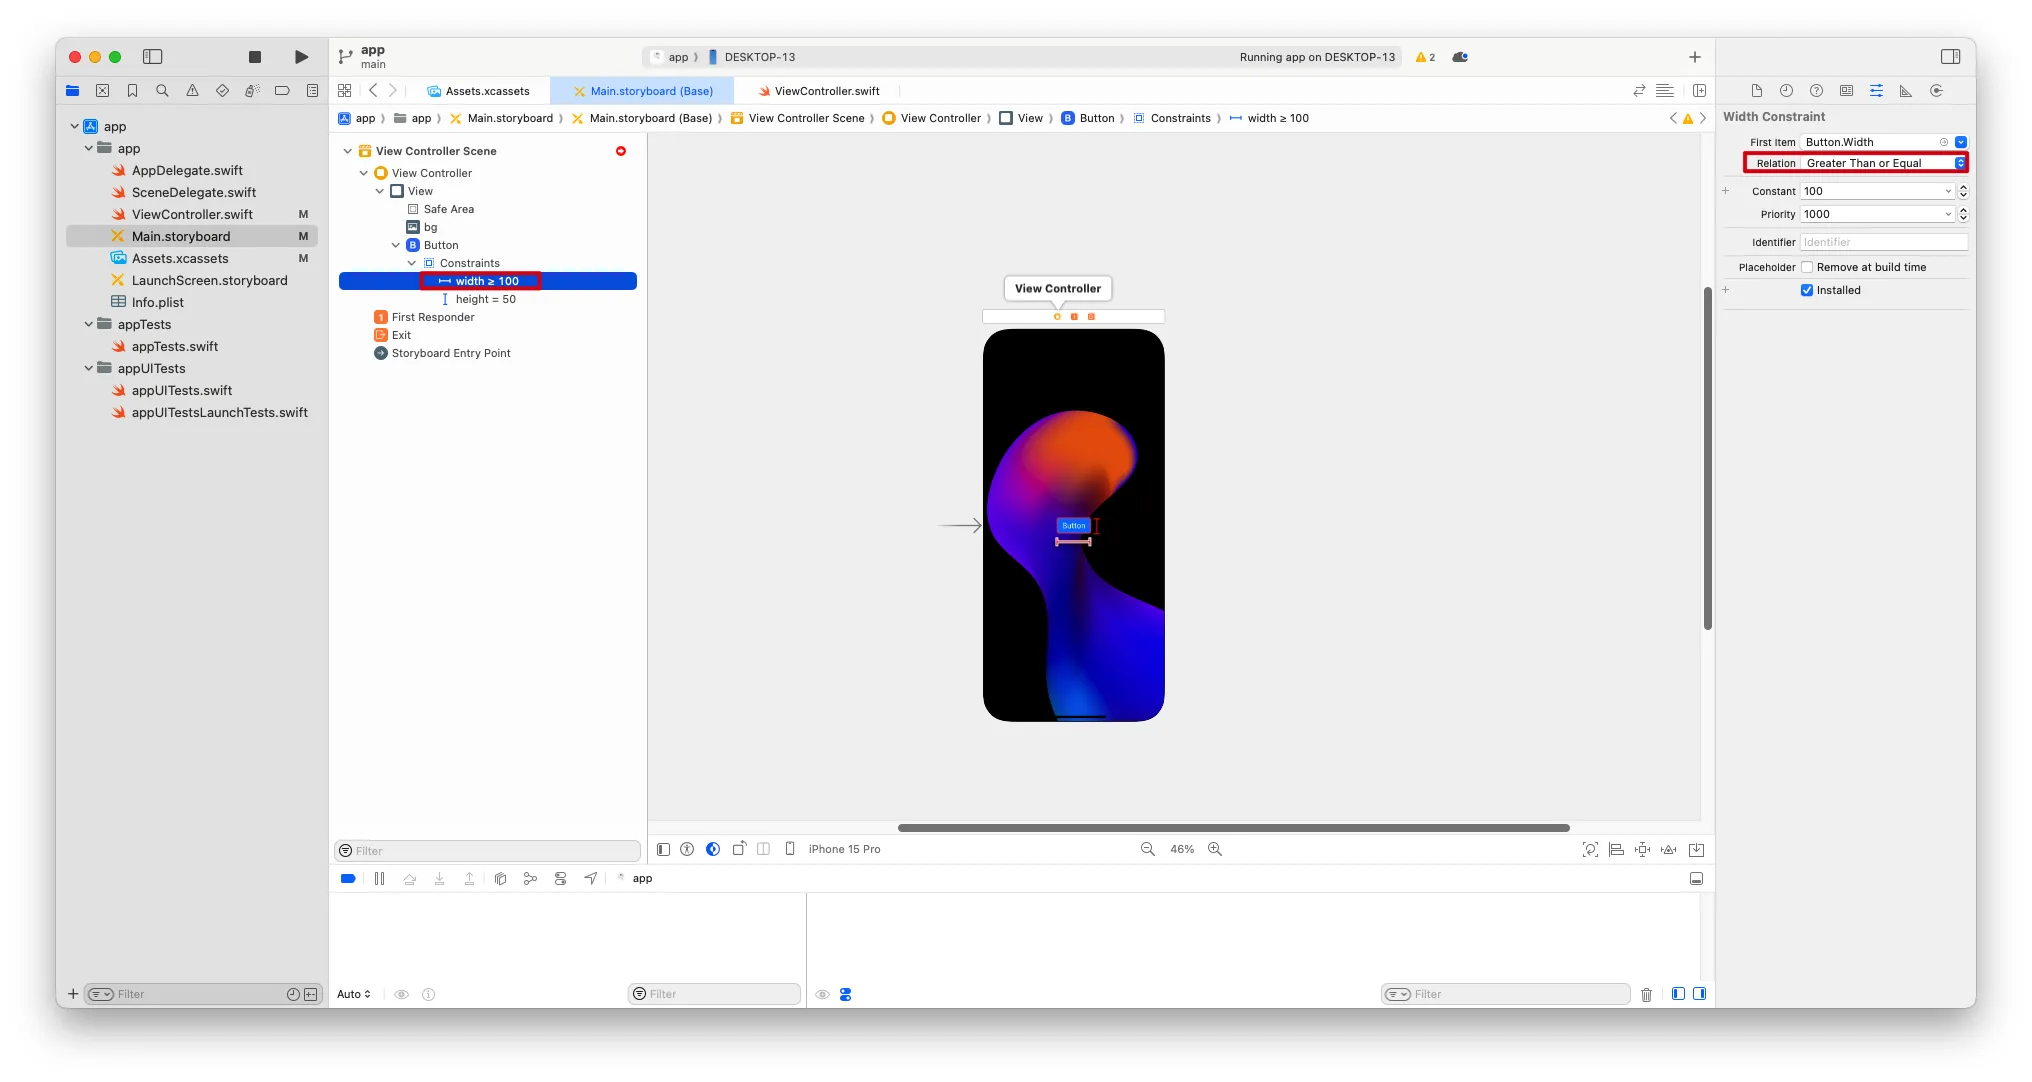Image resolution: width=2032 pixels, height=1082 pixels.
Task: Switch to ViewController.swift tab
Action: tap(826, 91)
